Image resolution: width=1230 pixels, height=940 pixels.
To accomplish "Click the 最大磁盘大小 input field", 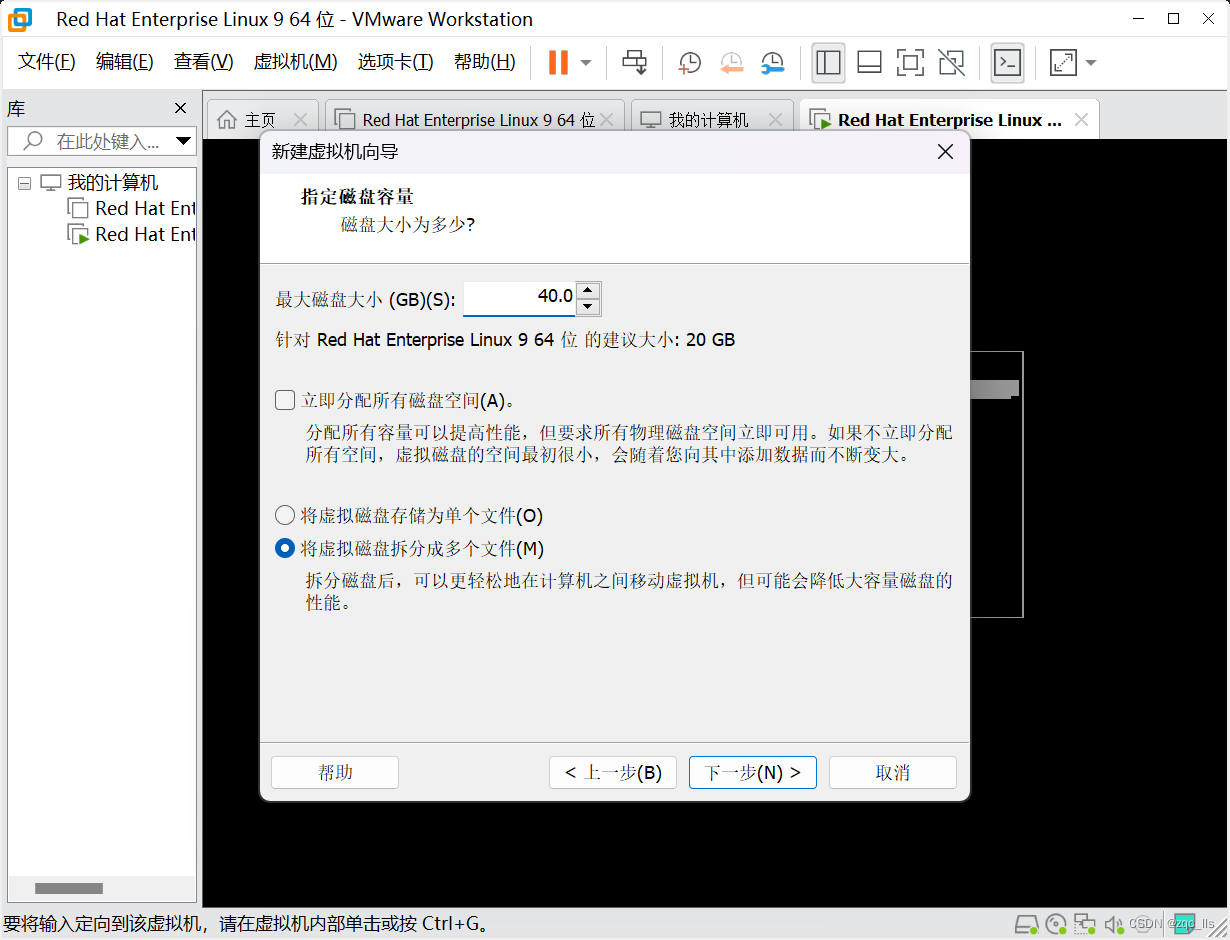I will [520, 297].
